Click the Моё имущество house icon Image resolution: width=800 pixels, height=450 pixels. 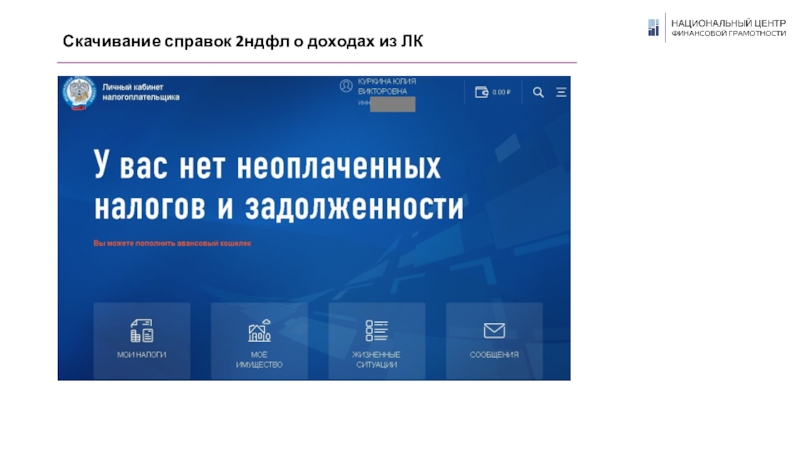coord(259,330)
